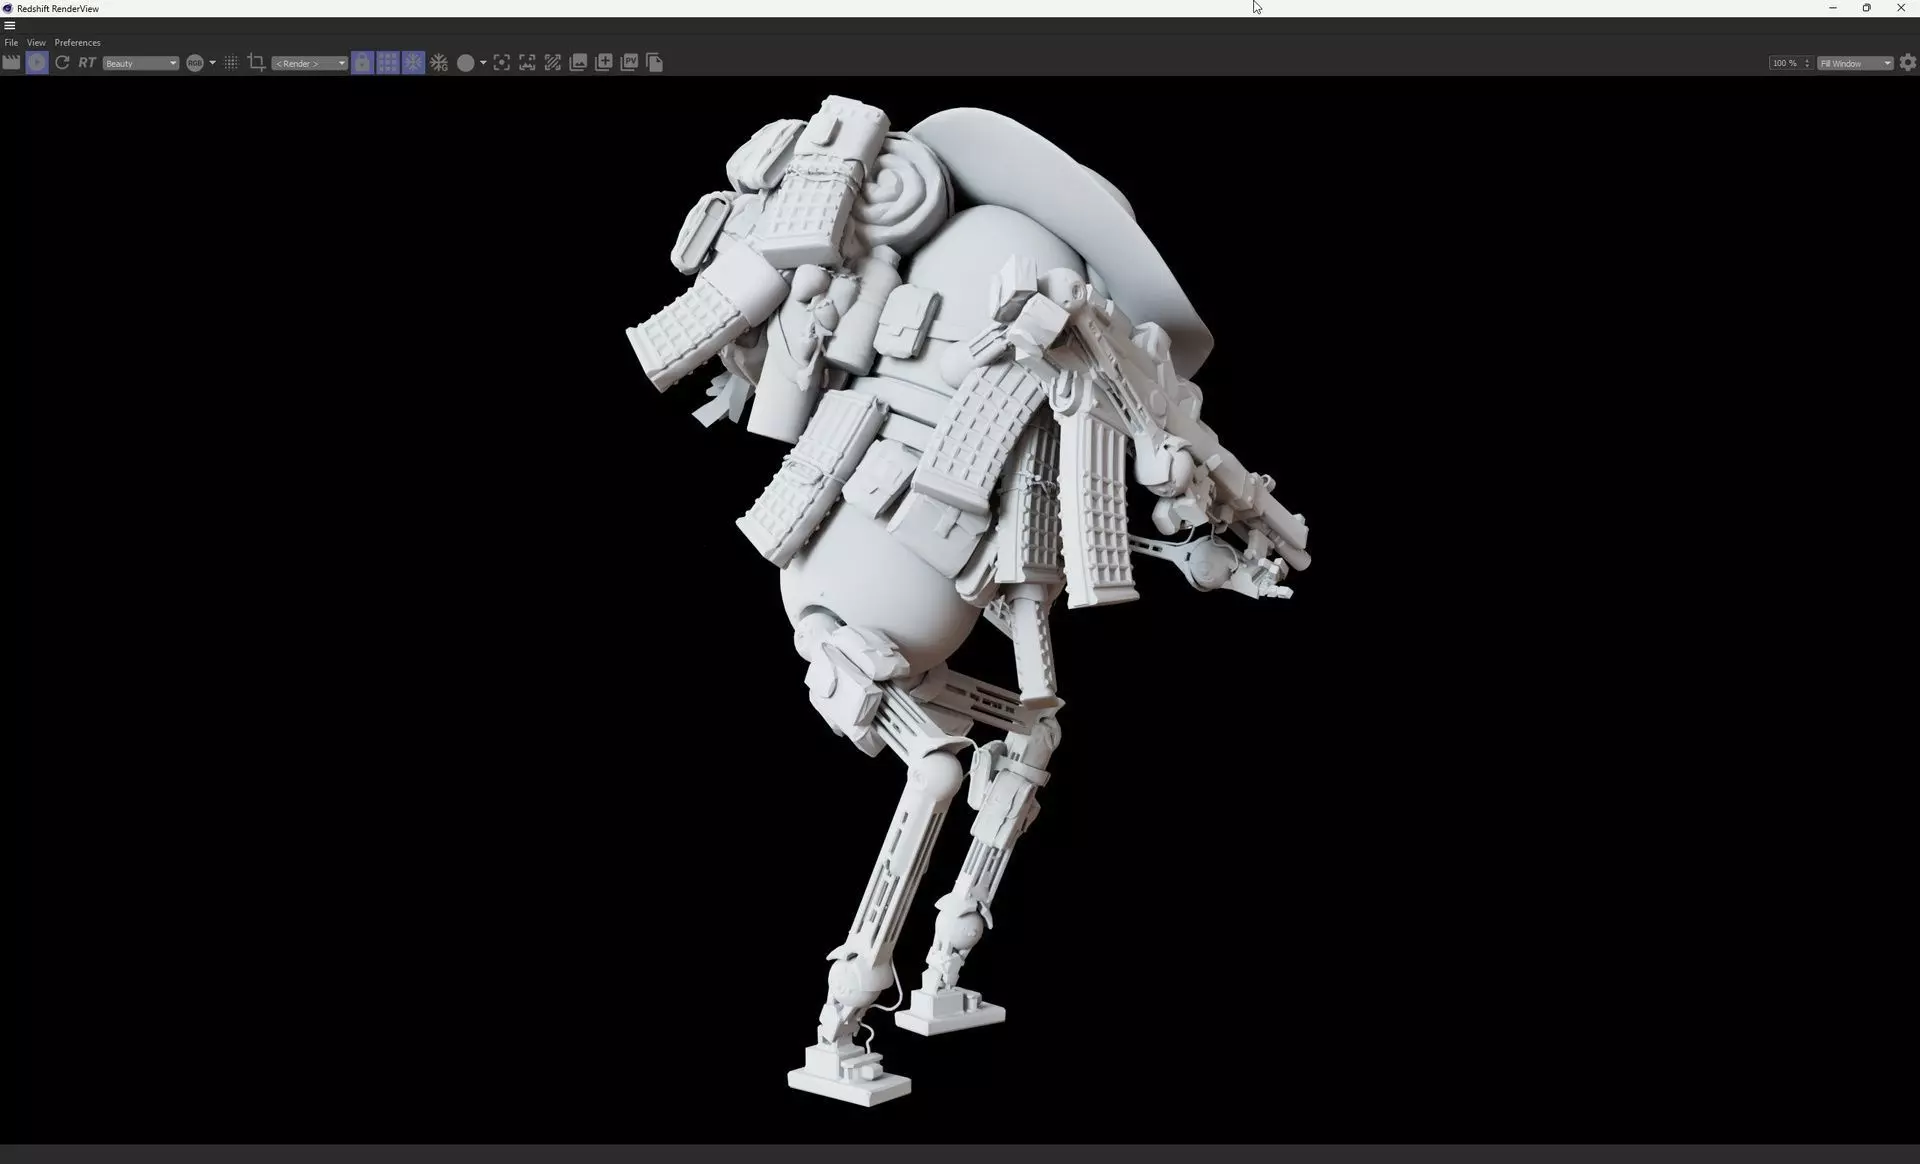
Task: Select the crop region tool
Action: tap(256, 63)
